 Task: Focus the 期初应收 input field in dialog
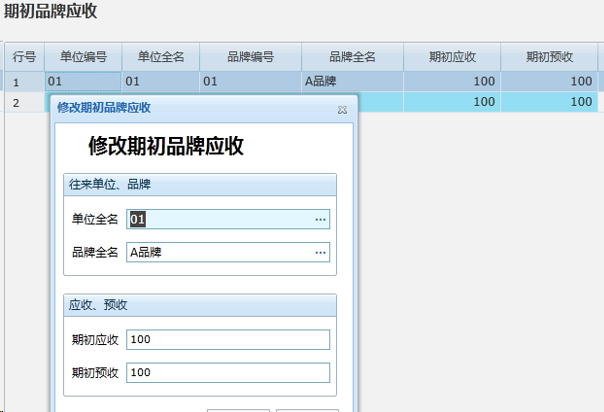pos(228,340)
